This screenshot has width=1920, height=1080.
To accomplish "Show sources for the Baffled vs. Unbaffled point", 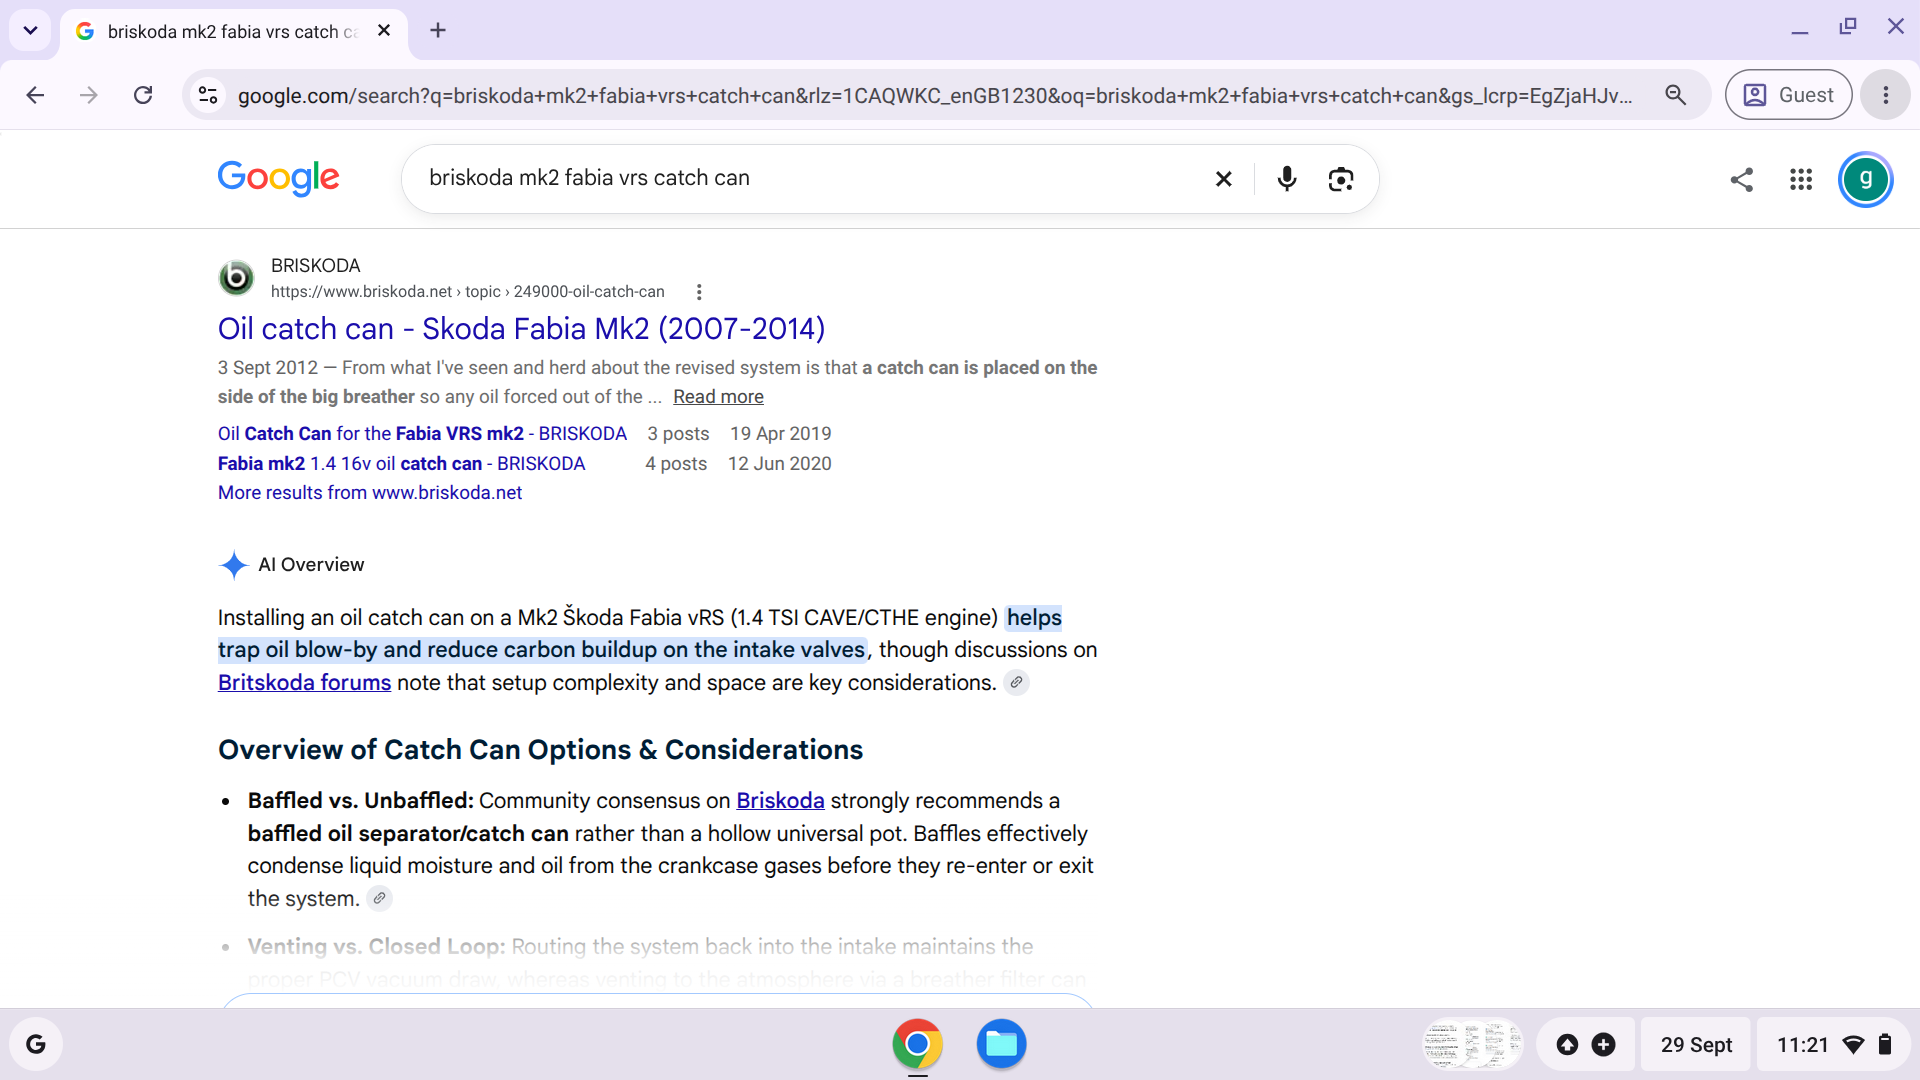I will [379, 899].
